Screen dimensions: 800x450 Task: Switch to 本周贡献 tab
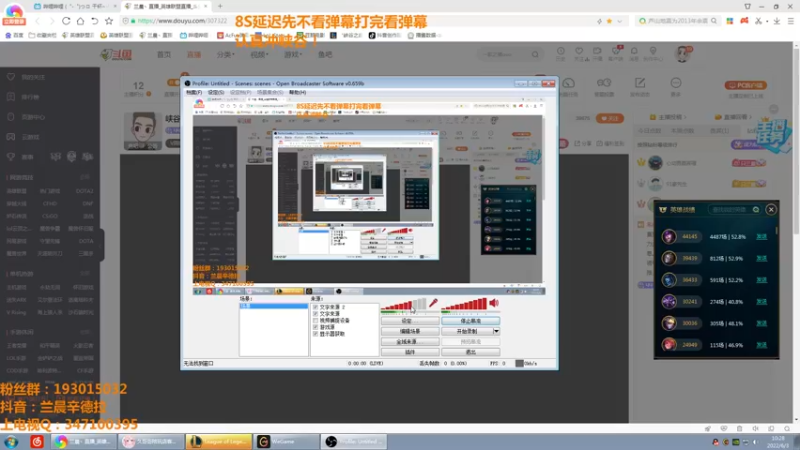pyautogui.click(x=682, y=131)
